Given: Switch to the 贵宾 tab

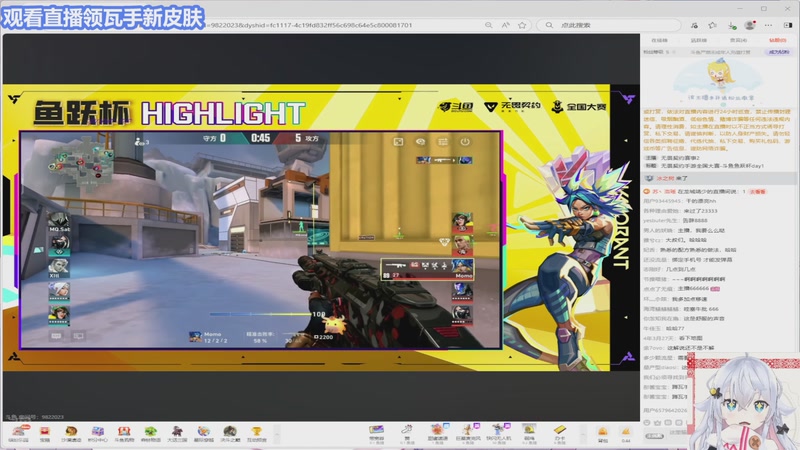Looking at the screenshot, I should click(x=738, y=40).
